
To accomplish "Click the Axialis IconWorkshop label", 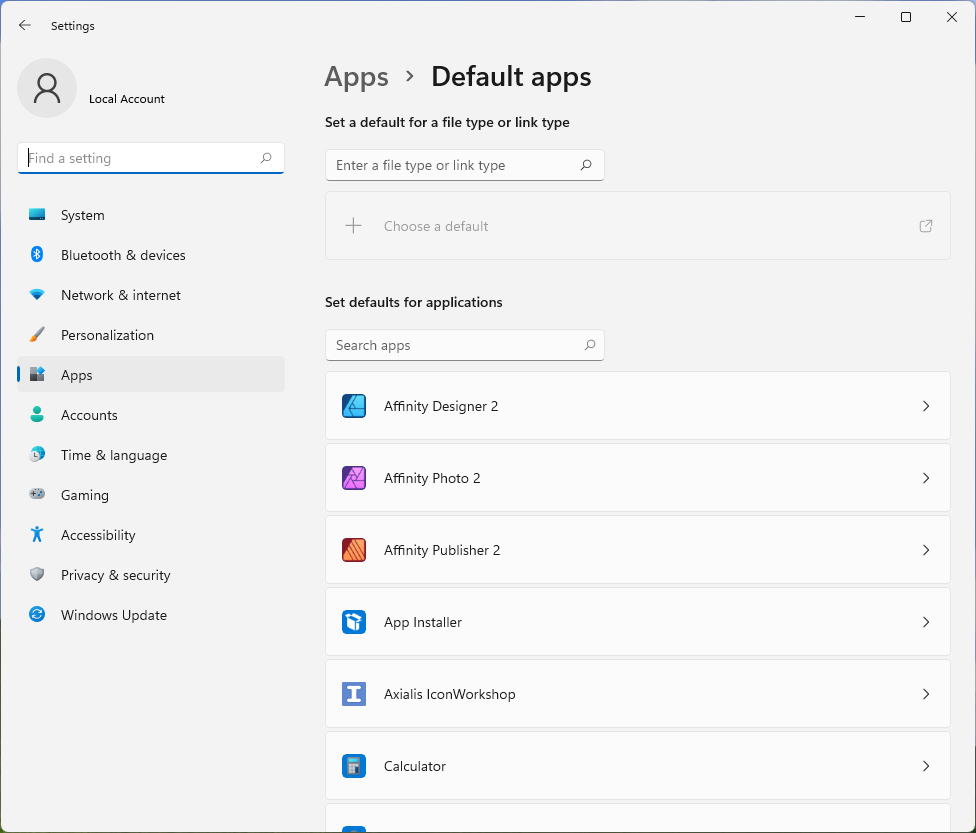I will [449, 694].
